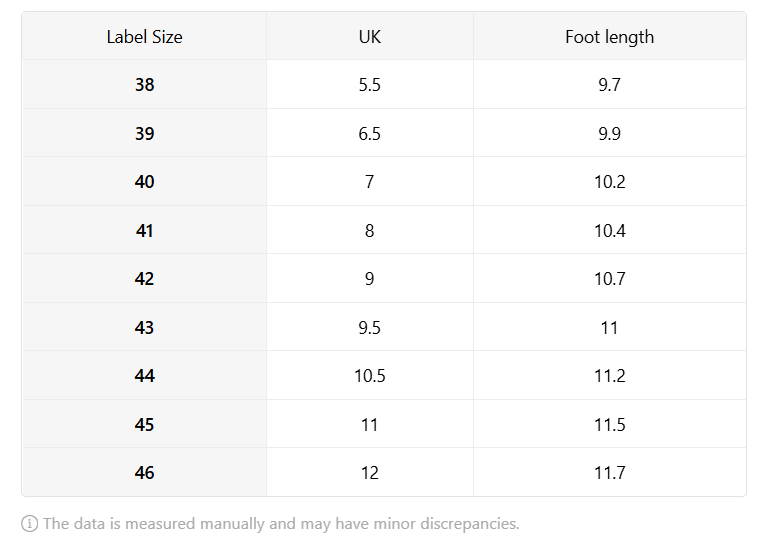Viewport: 761px width, 546px height.
Task: Click label size 43 cell
Action: [144, 327]
